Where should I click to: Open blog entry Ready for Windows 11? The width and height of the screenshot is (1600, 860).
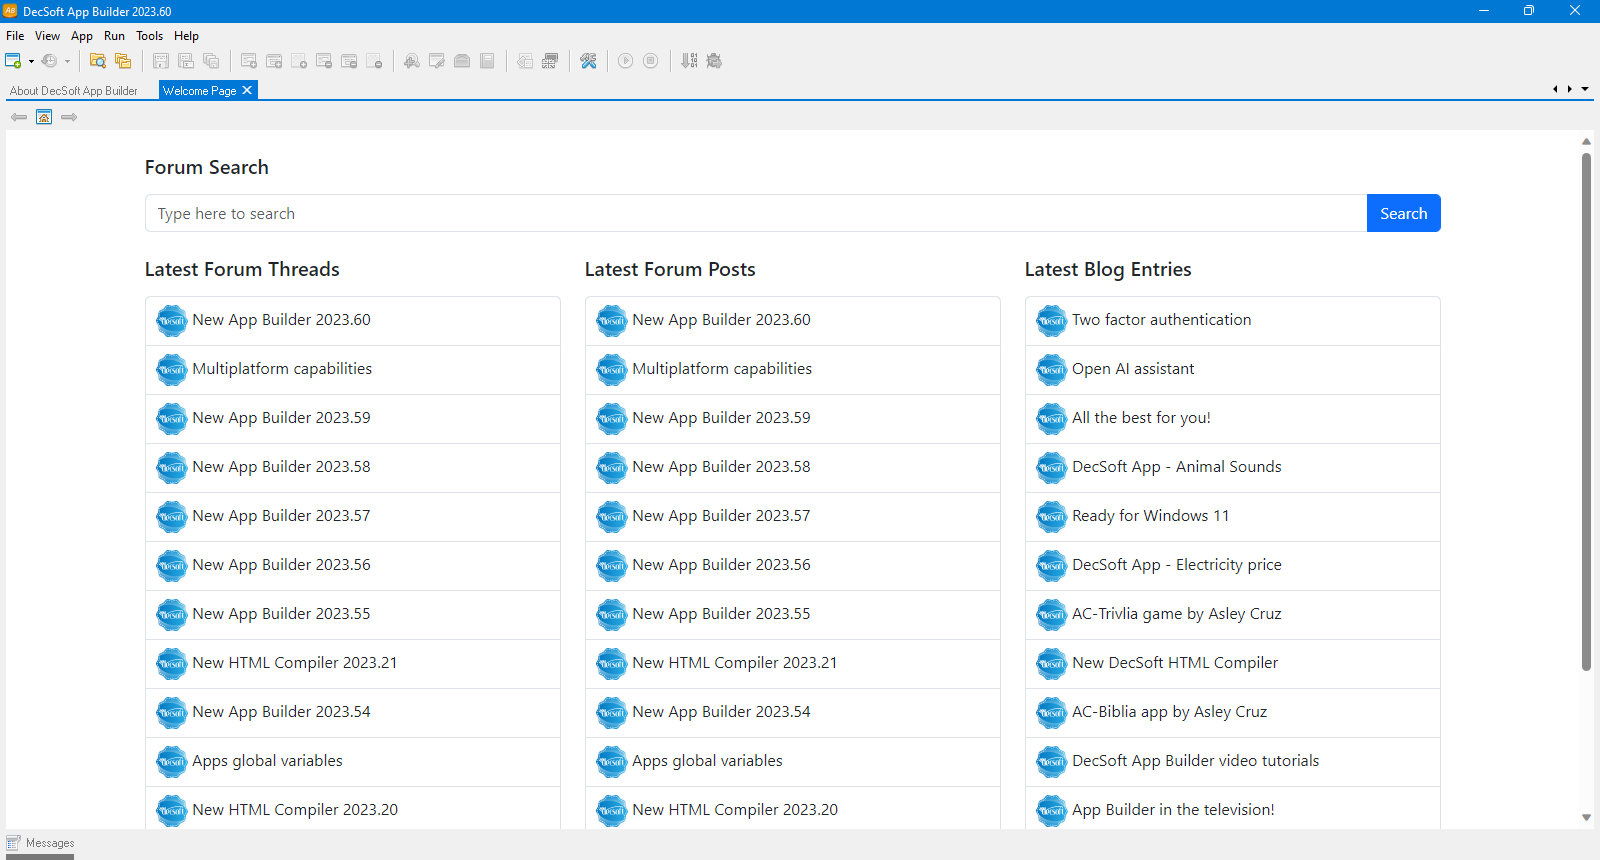1233,516
